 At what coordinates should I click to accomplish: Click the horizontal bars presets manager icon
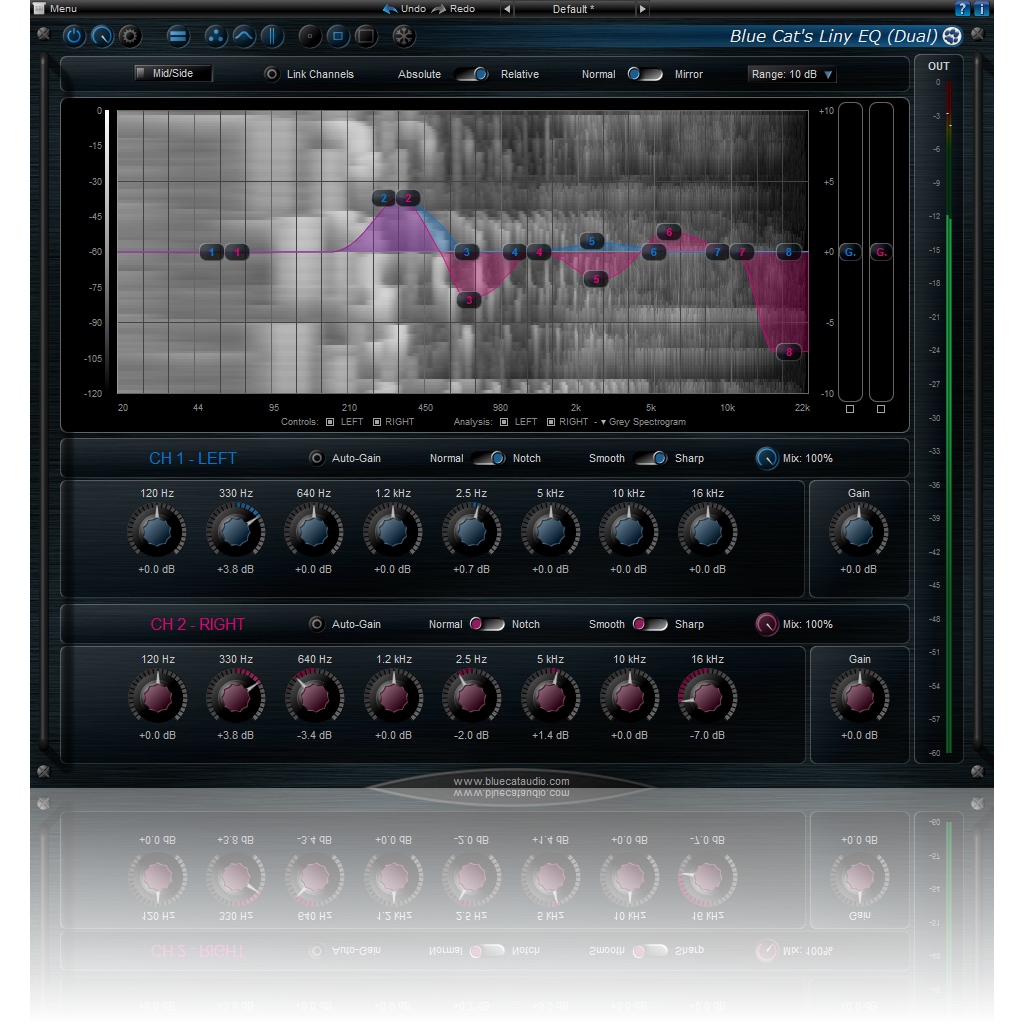(178, 36)
